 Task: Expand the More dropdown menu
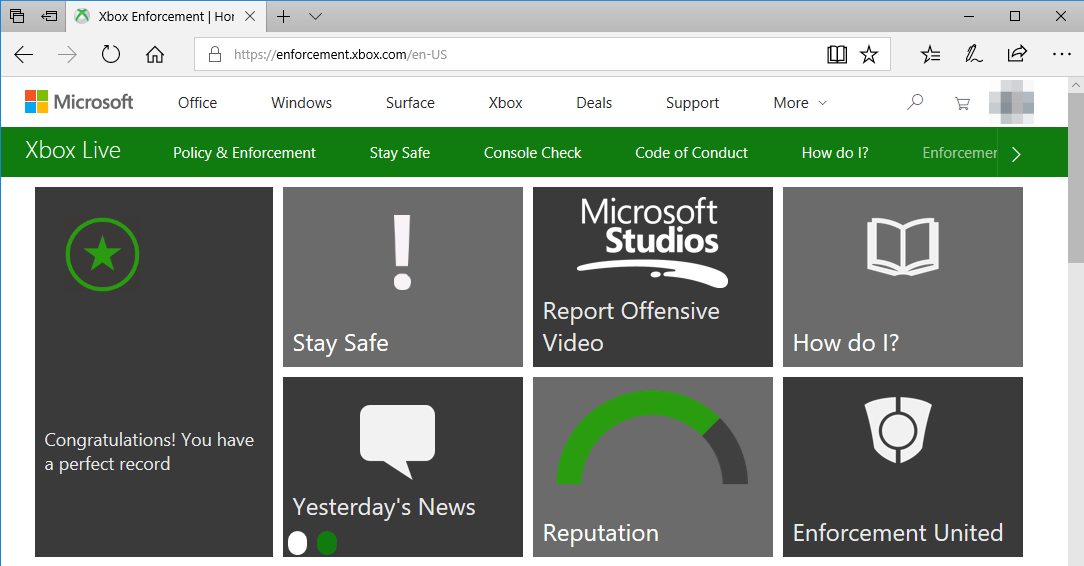point(800,103)
